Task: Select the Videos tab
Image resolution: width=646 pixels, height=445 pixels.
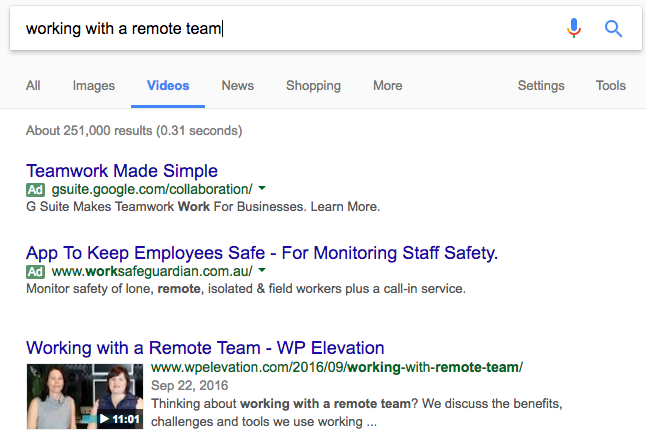Action: tap(168, 85)
